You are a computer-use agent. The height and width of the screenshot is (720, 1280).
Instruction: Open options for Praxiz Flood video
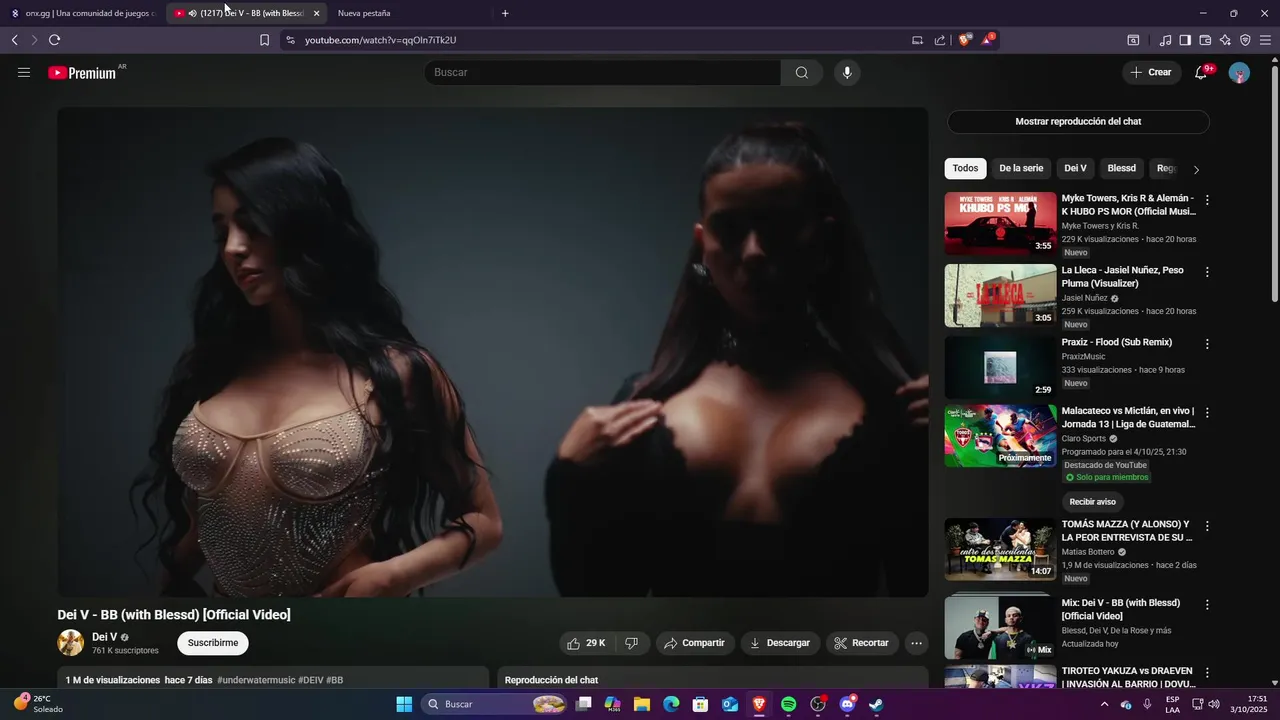pos(1207,344)
